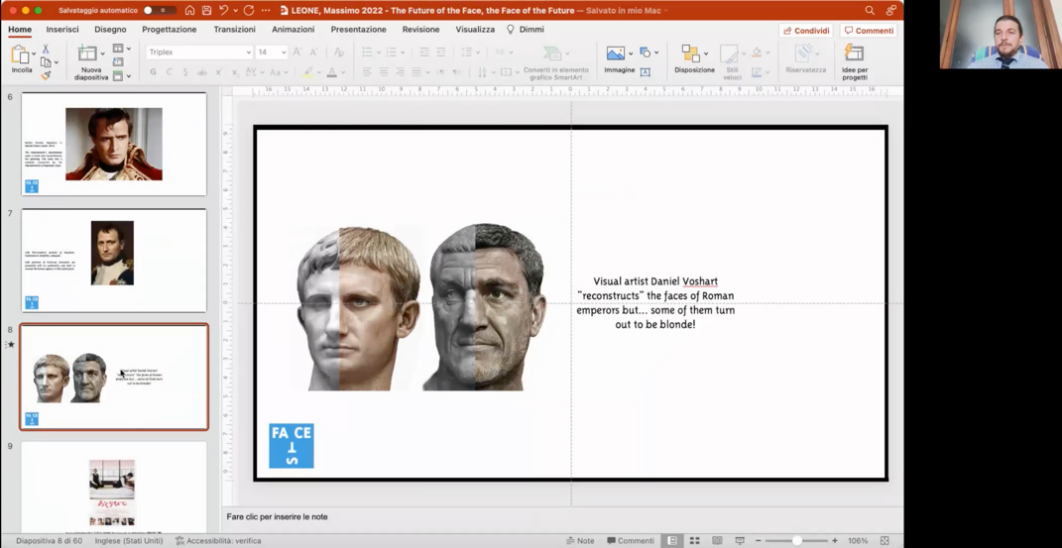
Task: Toggle the Note pane in status bar
Action: coord(579,541)
